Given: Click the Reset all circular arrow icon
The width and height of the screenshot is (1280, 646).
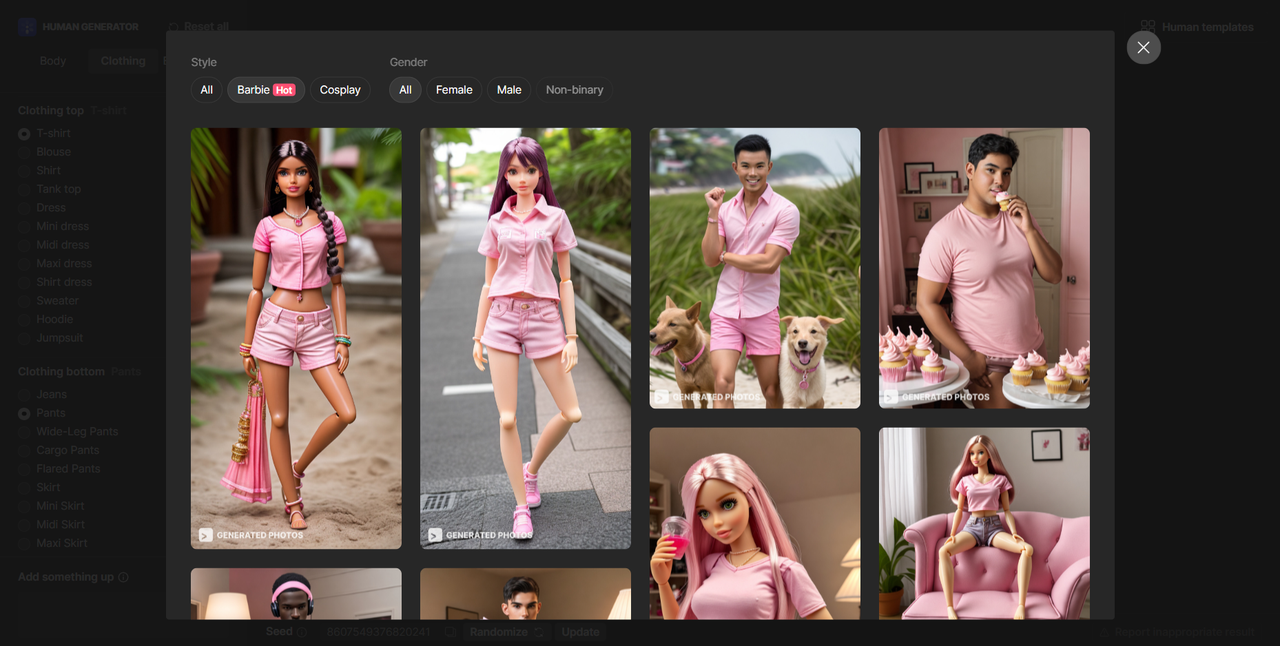Looking at the screenshot, I should tap(174, 27).
